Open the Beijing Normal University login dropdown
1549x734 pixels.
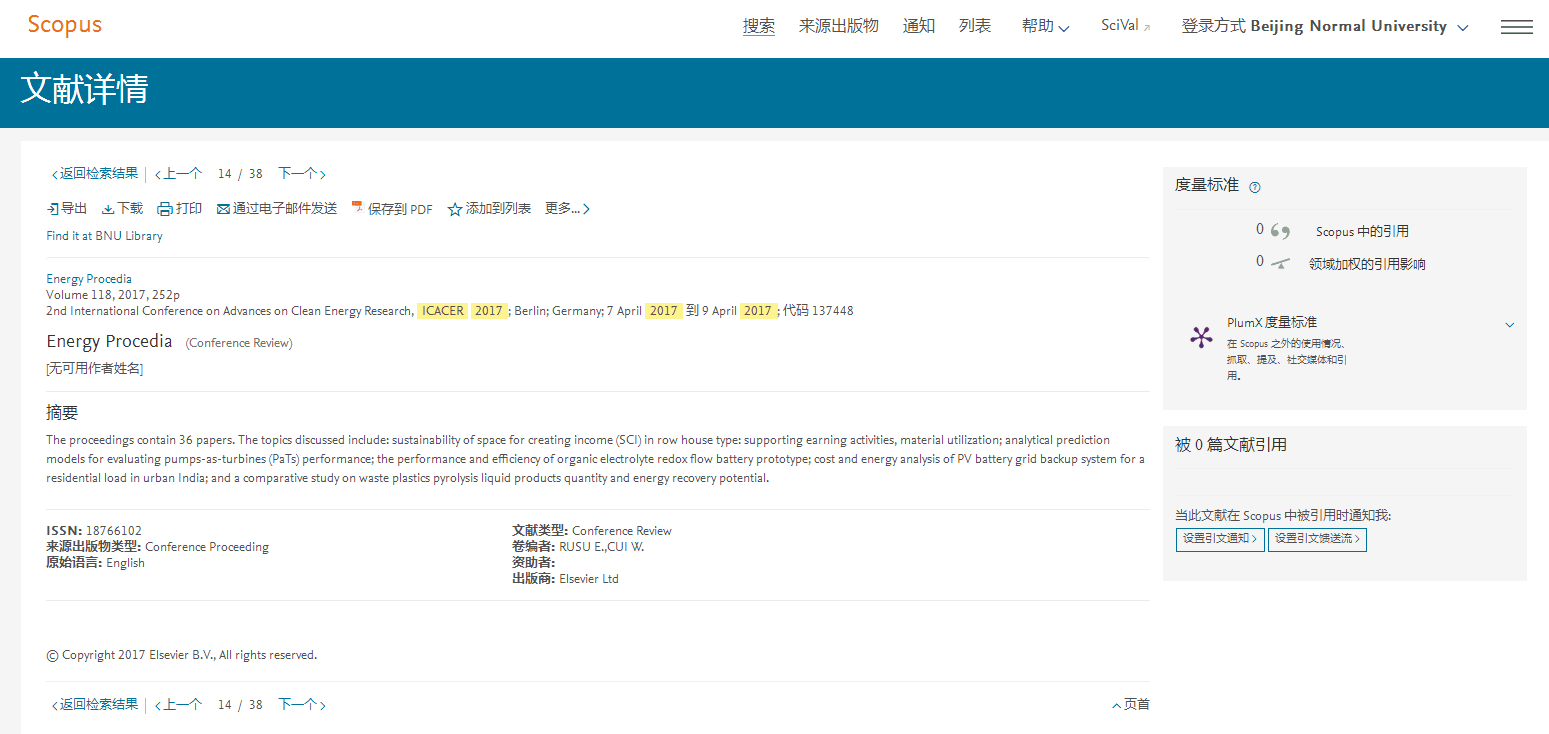(1324, 26)
